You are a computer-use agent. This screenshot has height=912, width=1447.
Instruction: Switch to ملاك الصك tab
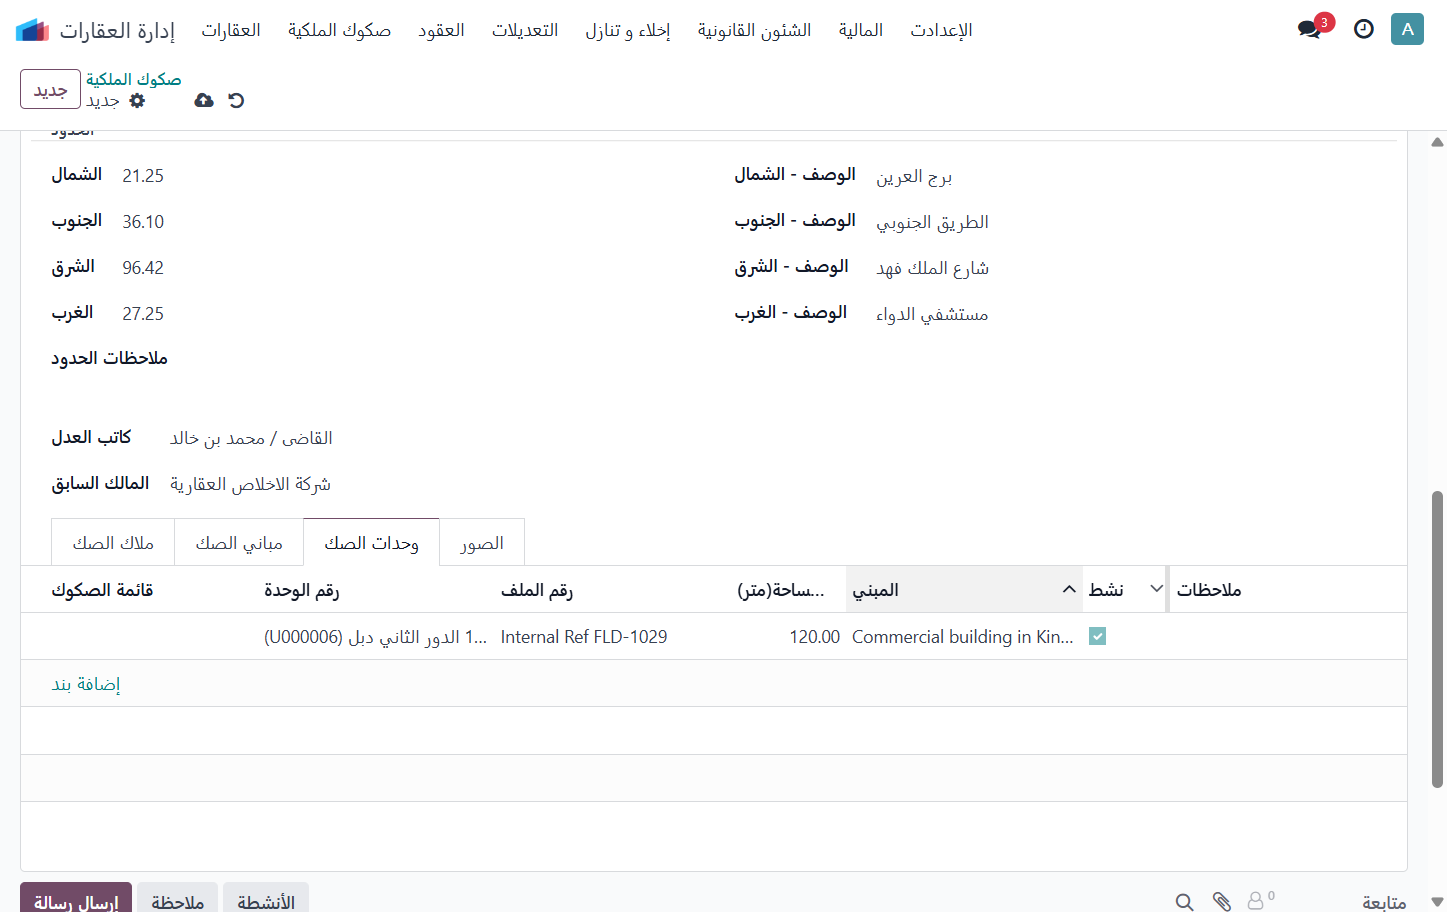(x=113, y=542)
